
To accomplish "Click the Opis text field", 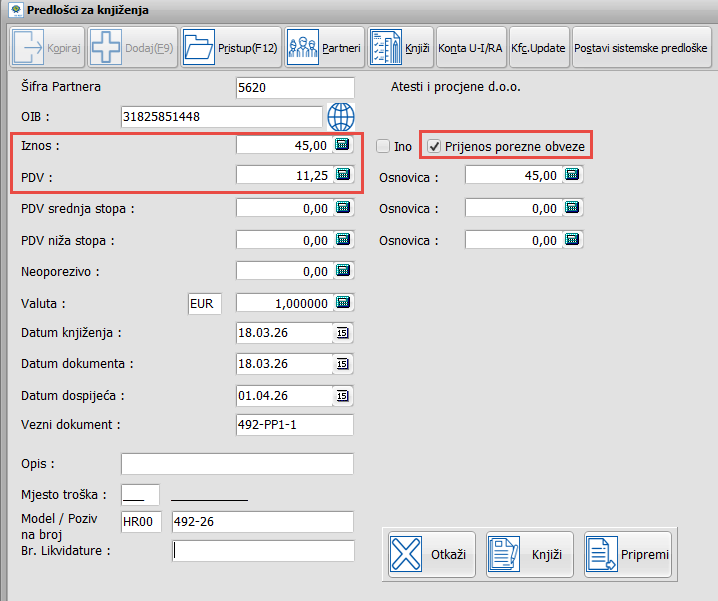I will [237, 464].
